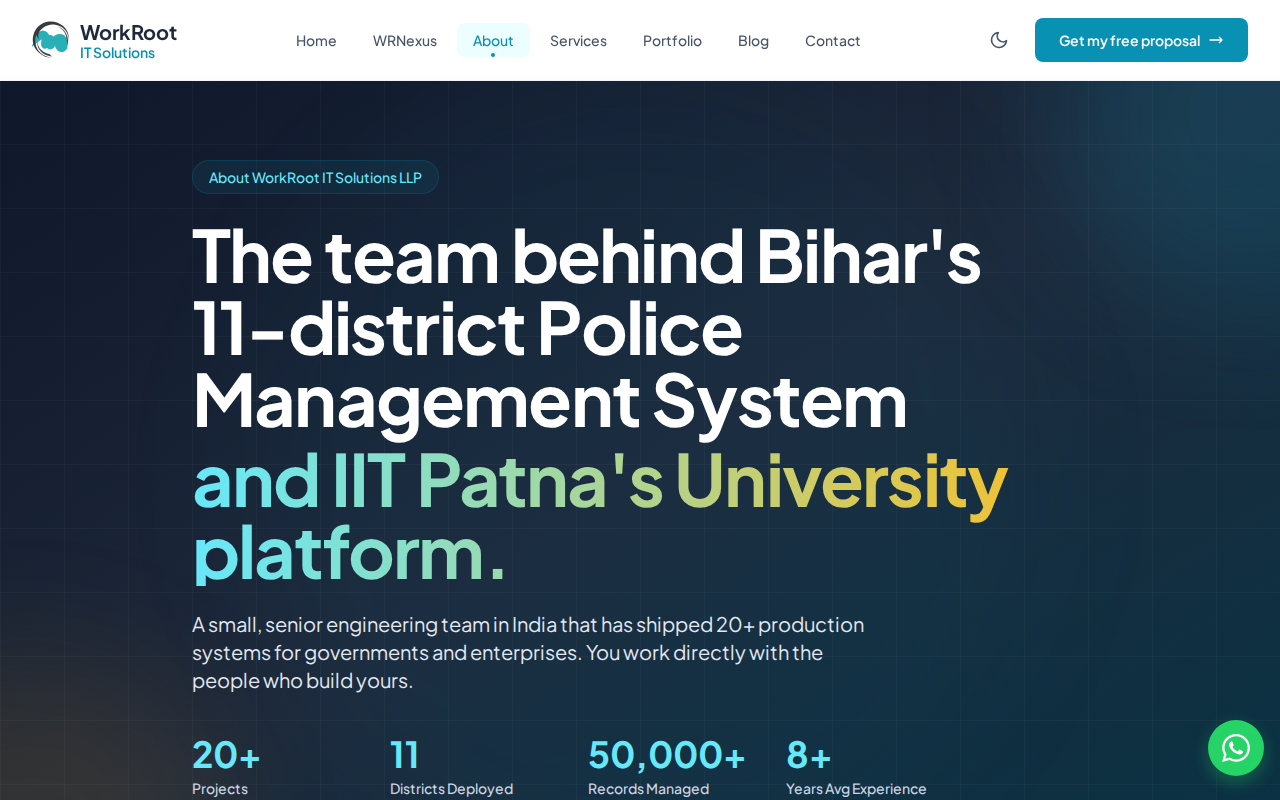The height and width of the screenshot is (800, 1280).
Task: Open the Services page
Action: pos(578,40)
